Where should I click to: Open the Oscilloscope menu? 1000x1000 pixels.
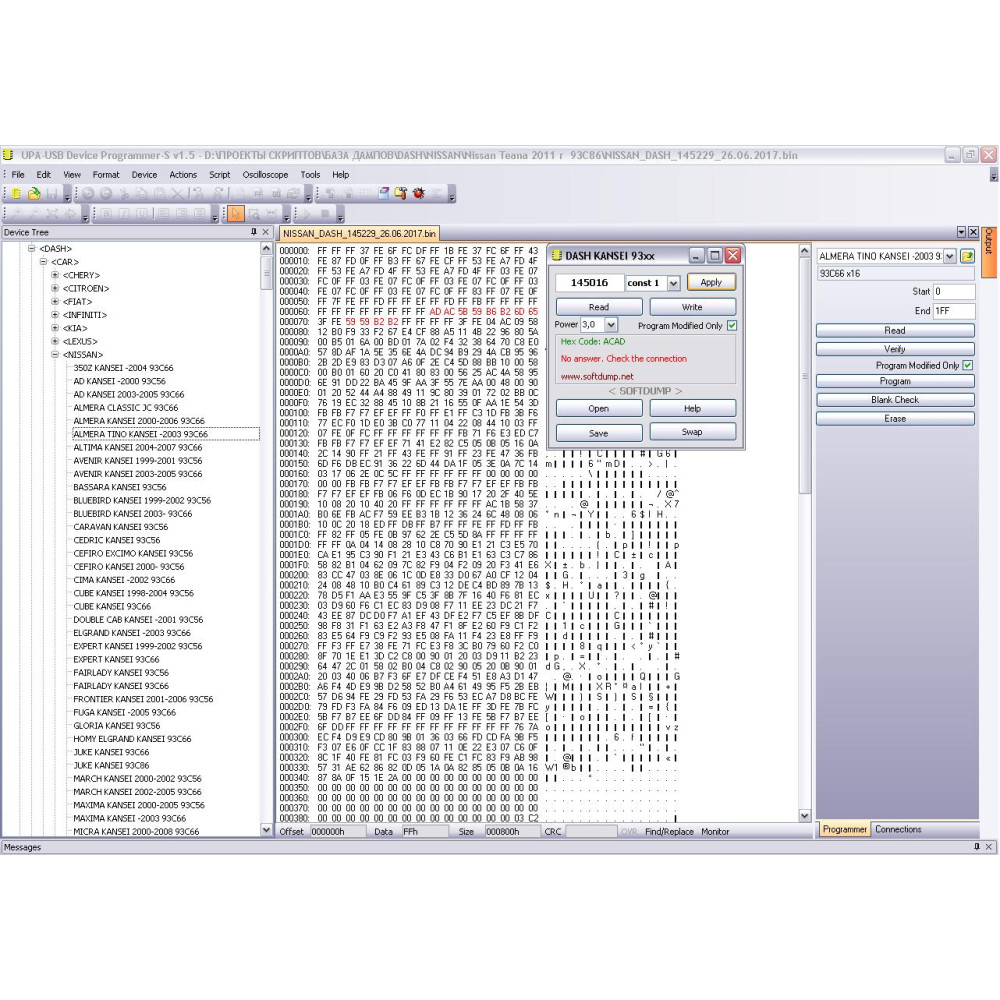tap(265, 175)
